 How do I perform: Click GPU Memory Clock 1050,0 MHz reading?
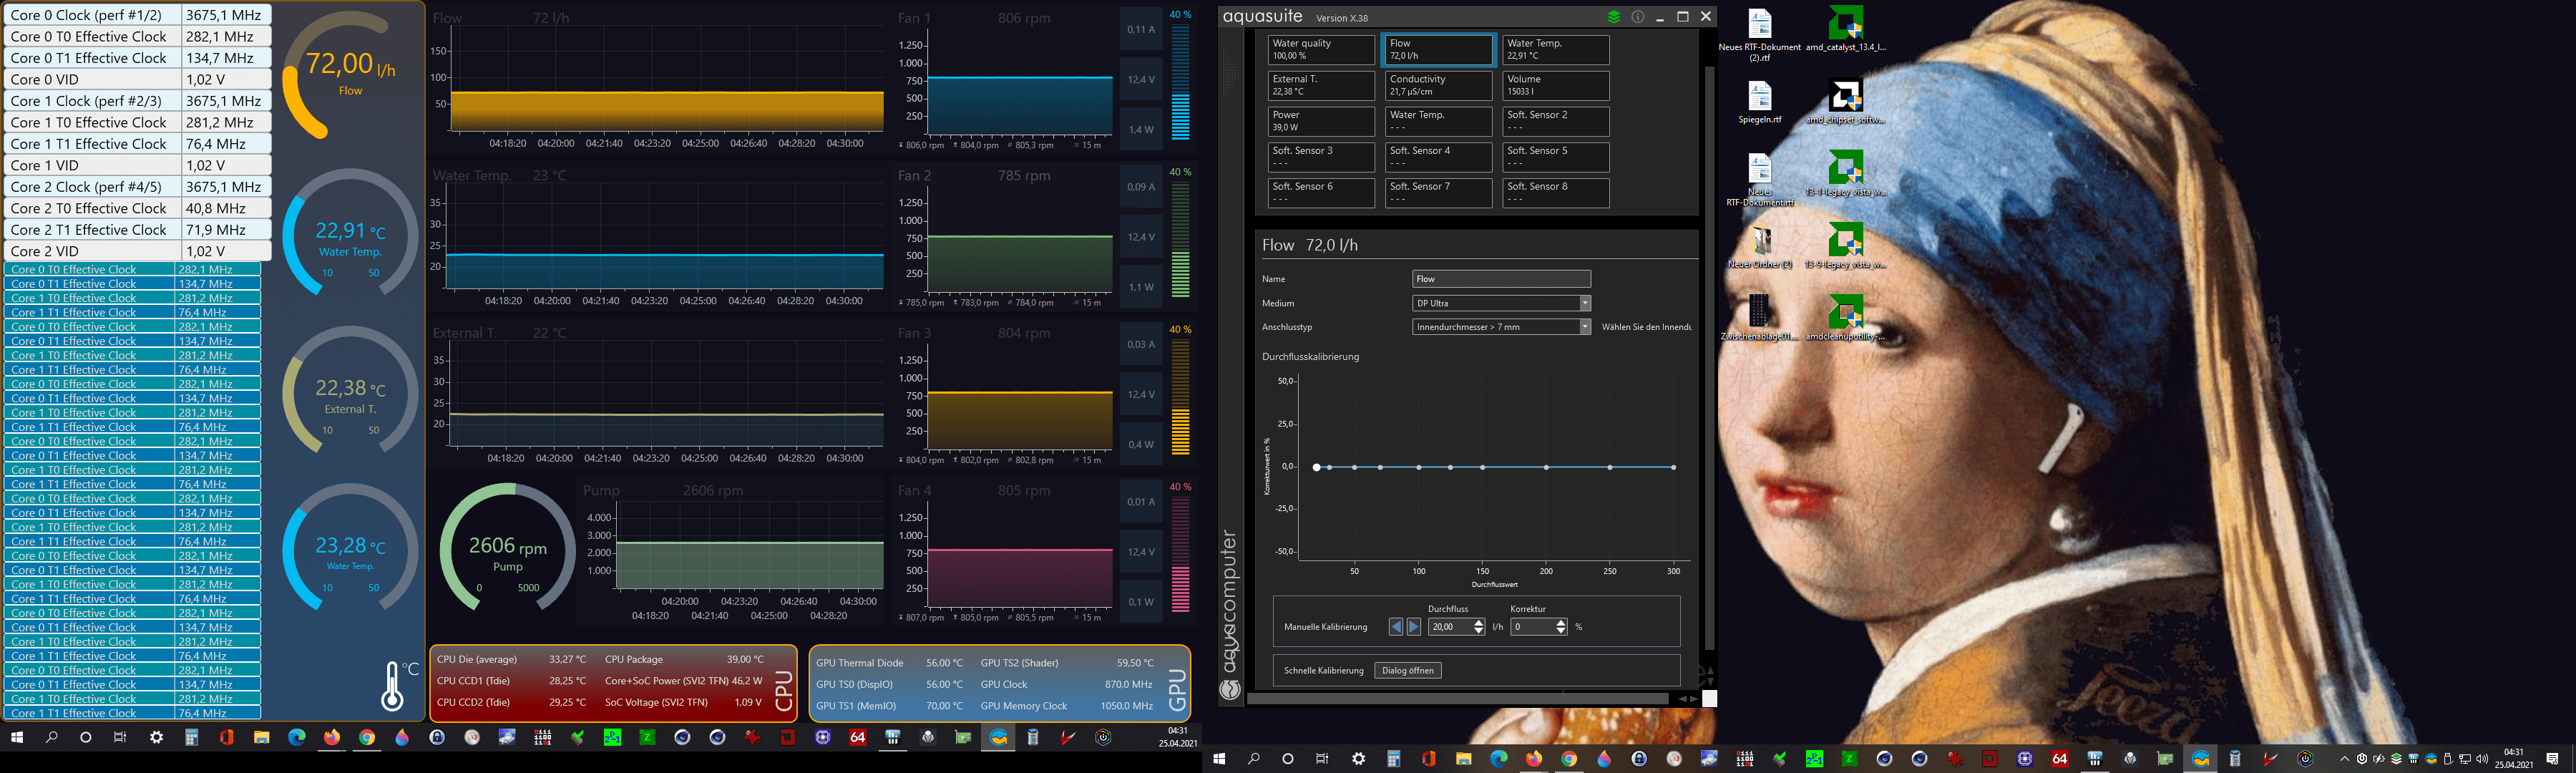tap(1067, 706)
